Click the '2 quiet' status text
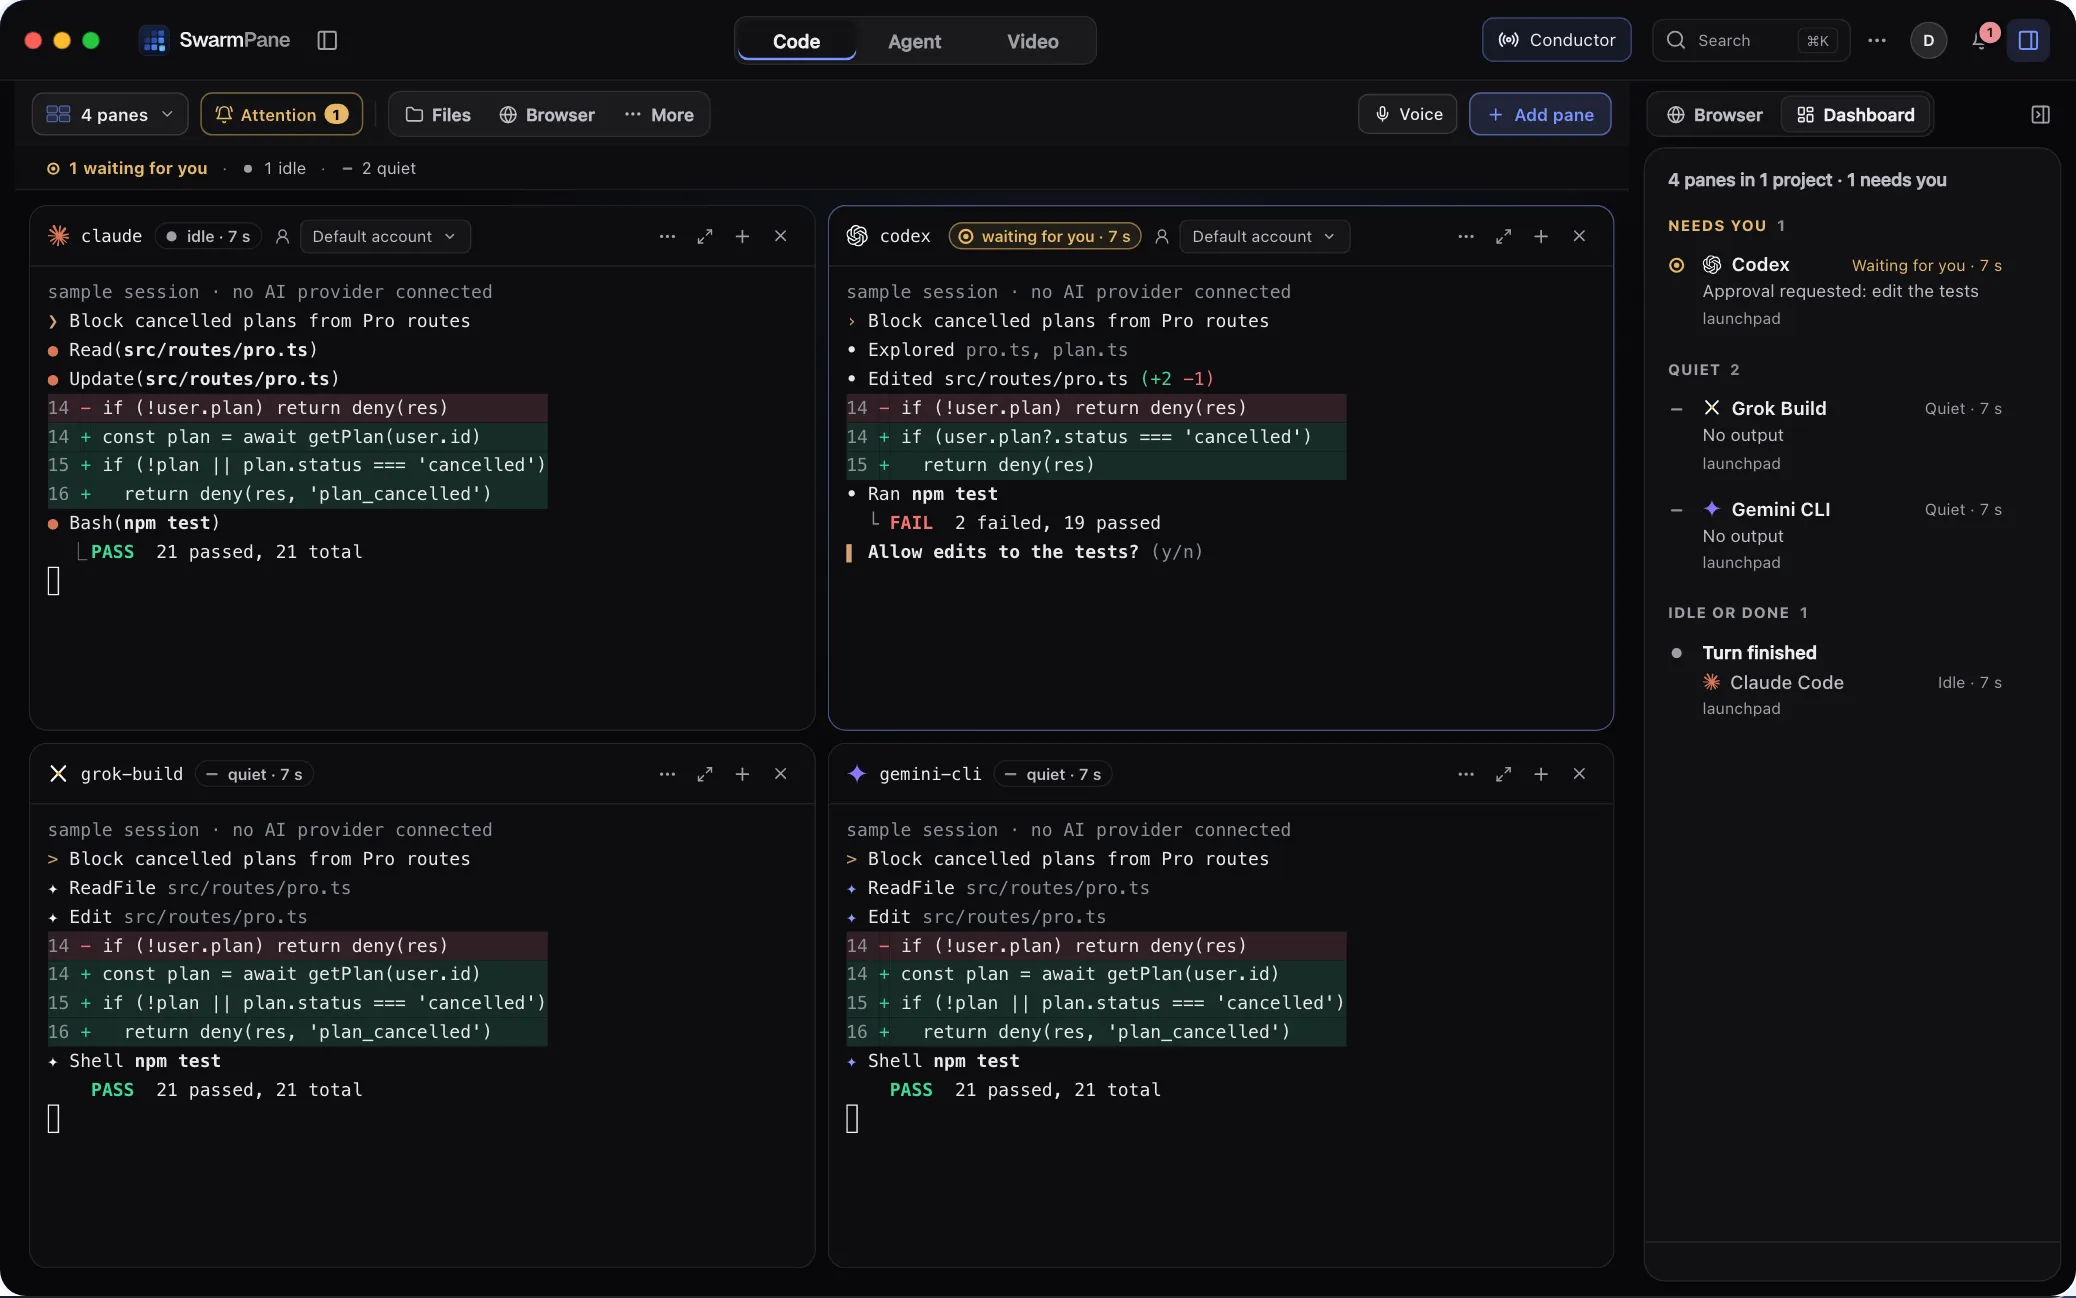The height and width of the screenshot is (1298, 2076). point(379,168)
